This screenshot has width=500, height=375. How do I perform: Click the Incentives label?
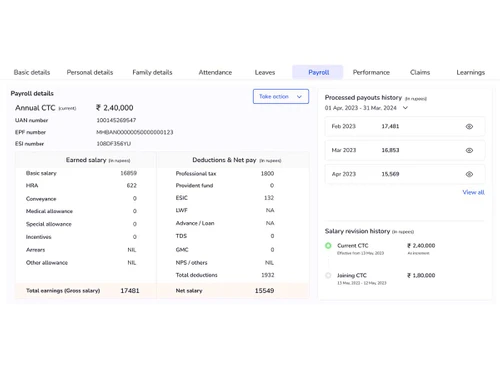39,237
